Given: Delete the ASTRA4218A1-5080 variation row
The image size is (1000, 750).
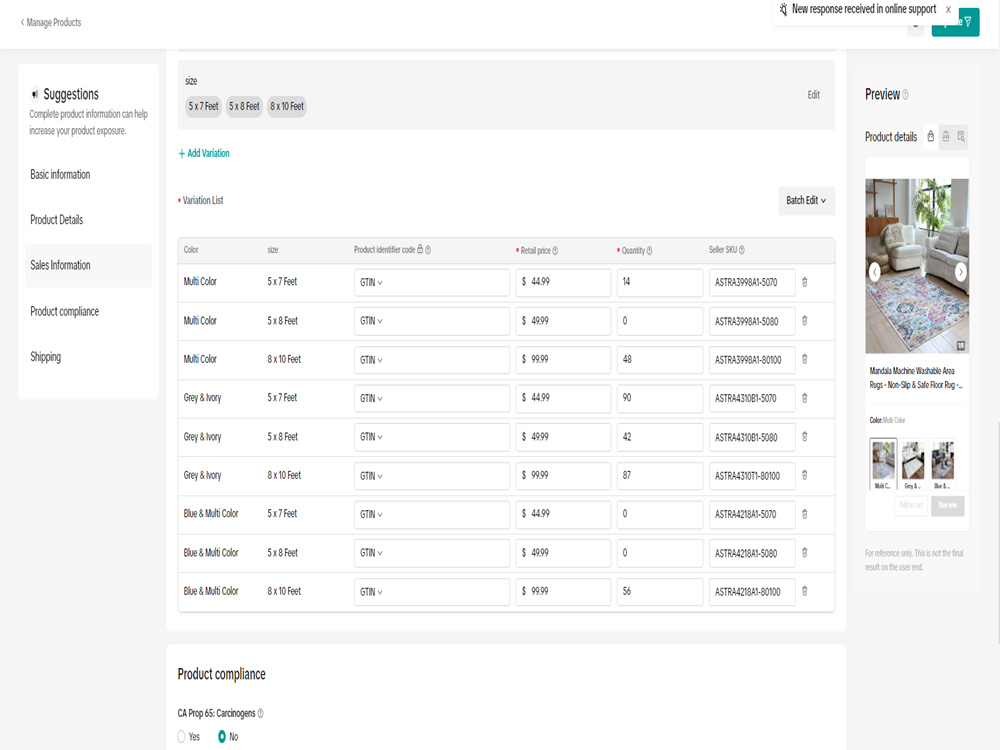Looking at the screenshot, I should [804, 553].
